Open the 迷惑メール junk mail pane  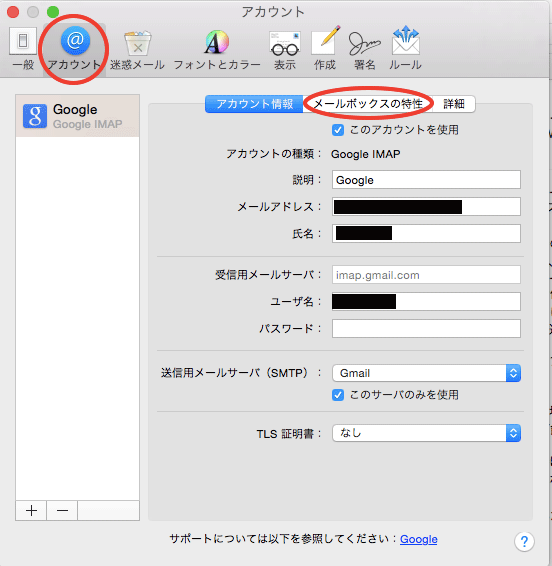point(138,51)
